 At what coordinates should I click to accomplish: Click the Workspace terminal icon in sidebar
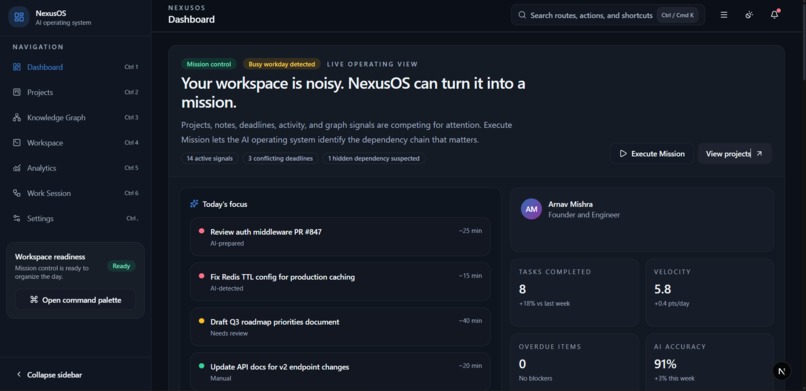coord(16,142)
